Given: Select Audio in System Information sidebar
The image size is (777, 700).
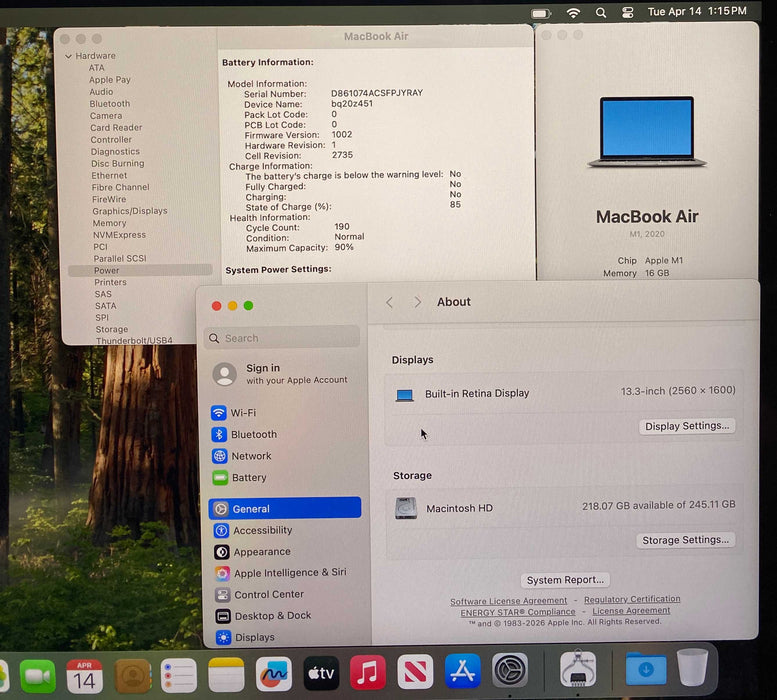Looking at the screenshot, I should pyautogui.click(x=101, y=92).
